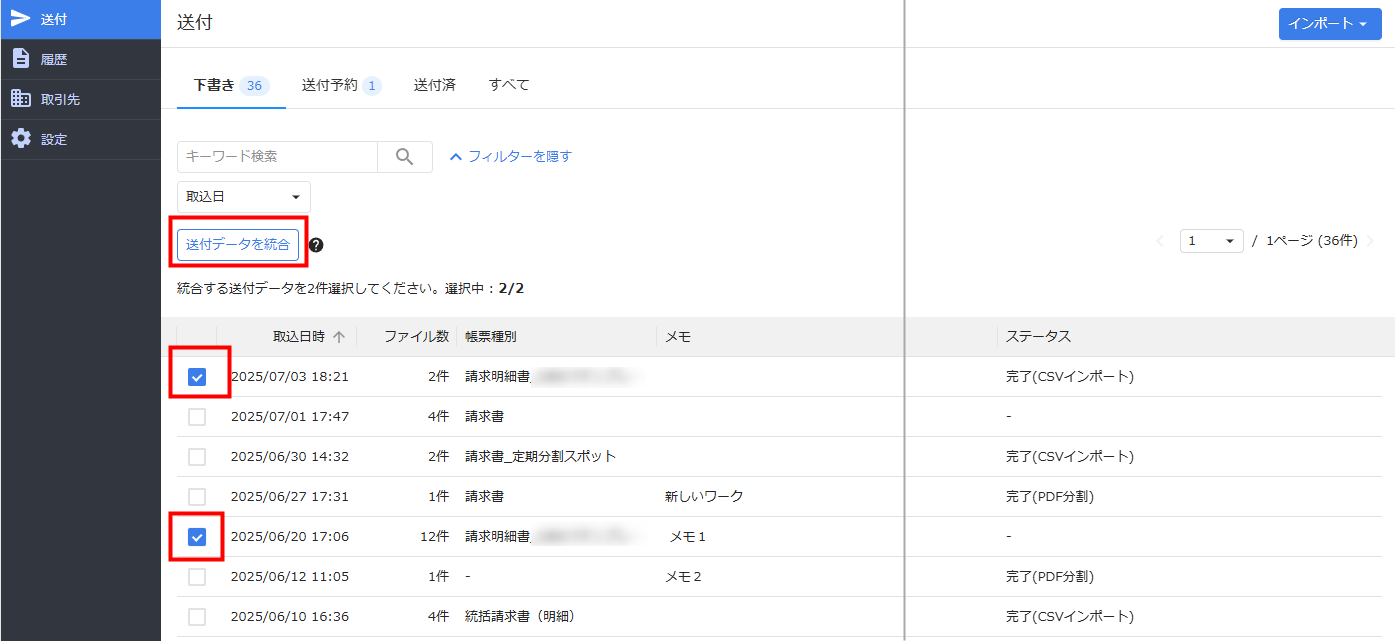Click the メモ１ memo cell
The width and height of the screenshot is (1395, 641).
[688, 537]
